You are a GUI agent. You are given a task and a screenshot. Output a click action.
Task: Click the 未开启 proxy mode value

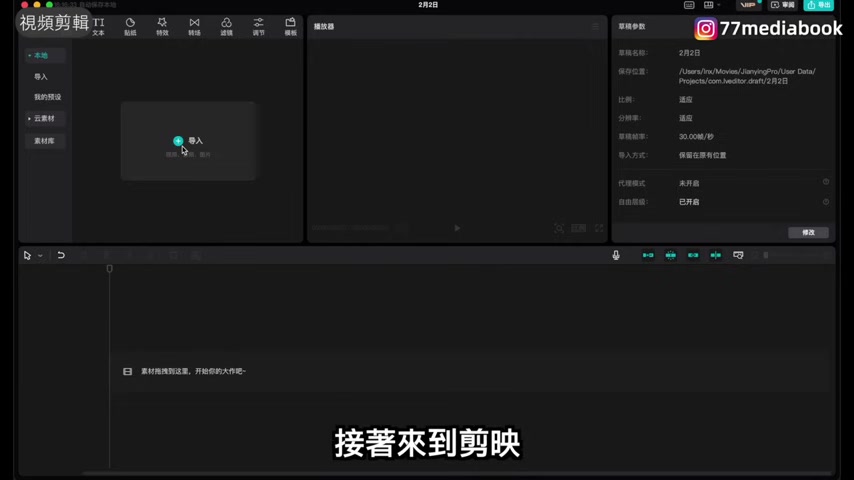click(x=689, y=184)
